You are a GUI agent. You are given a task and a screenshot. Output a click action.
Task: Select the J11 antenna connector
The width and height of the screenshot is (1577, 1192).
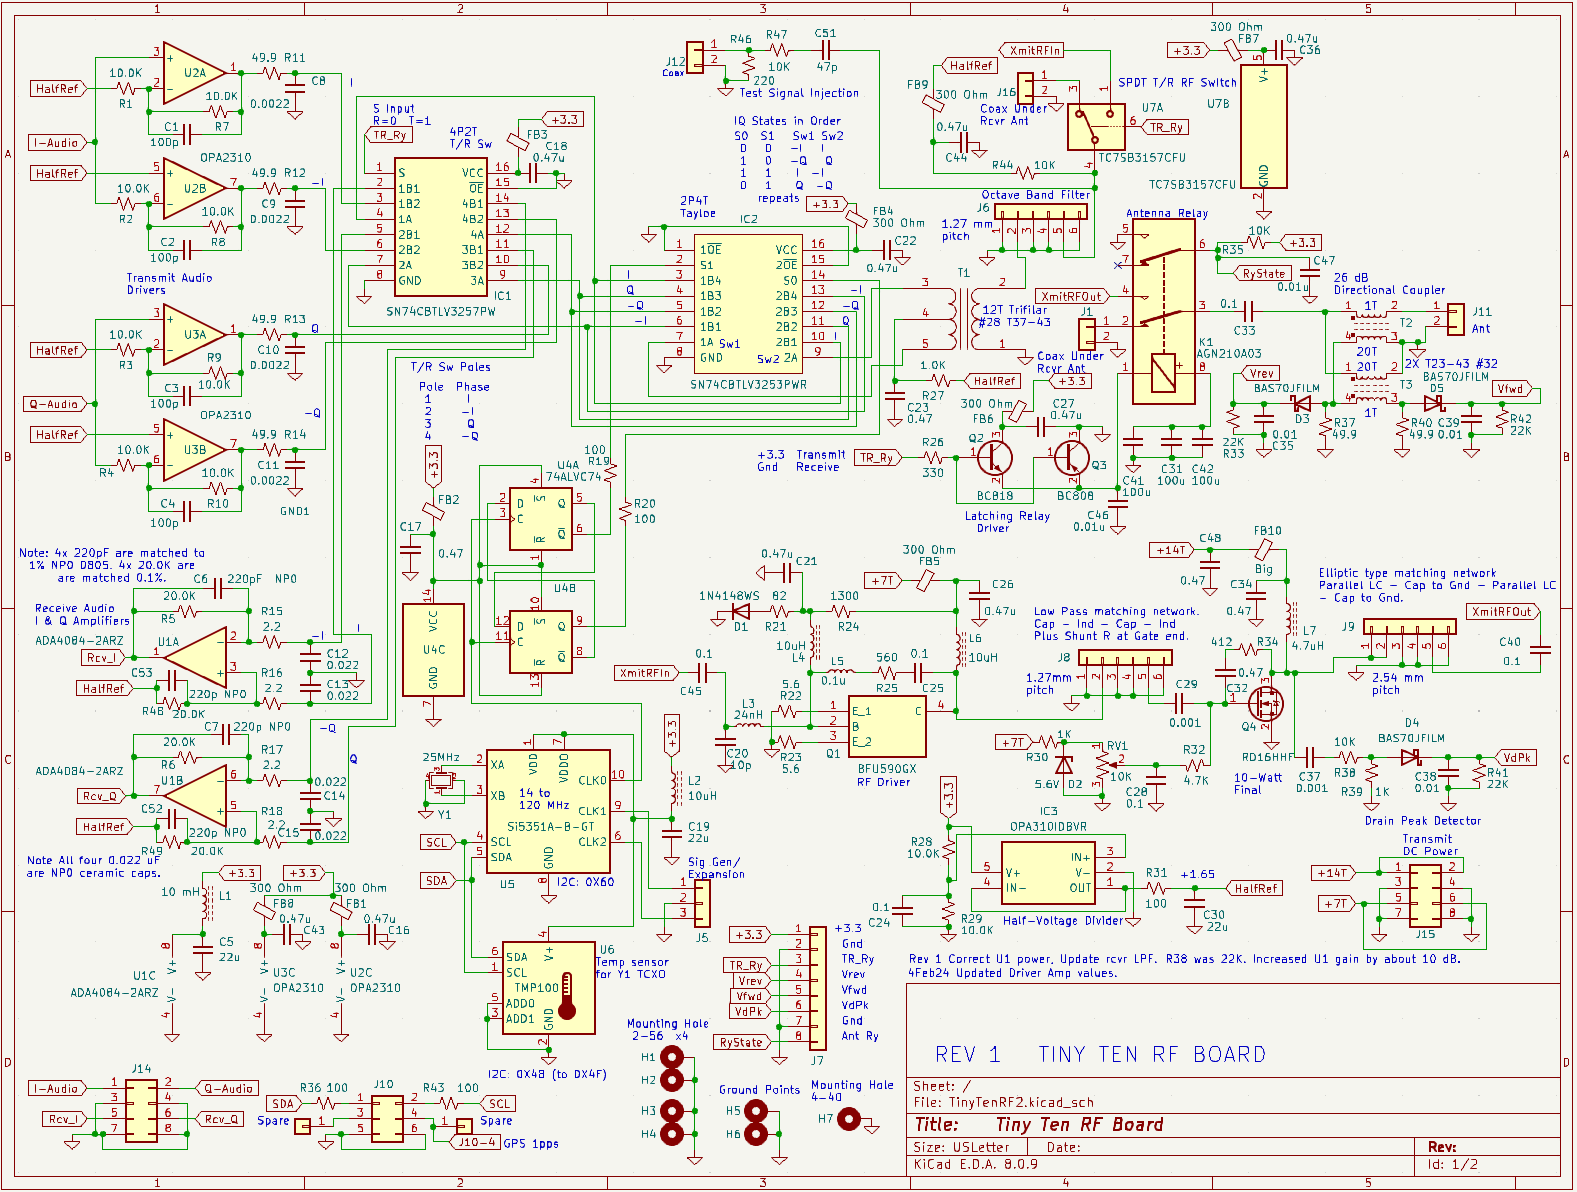click(1455, 320)
